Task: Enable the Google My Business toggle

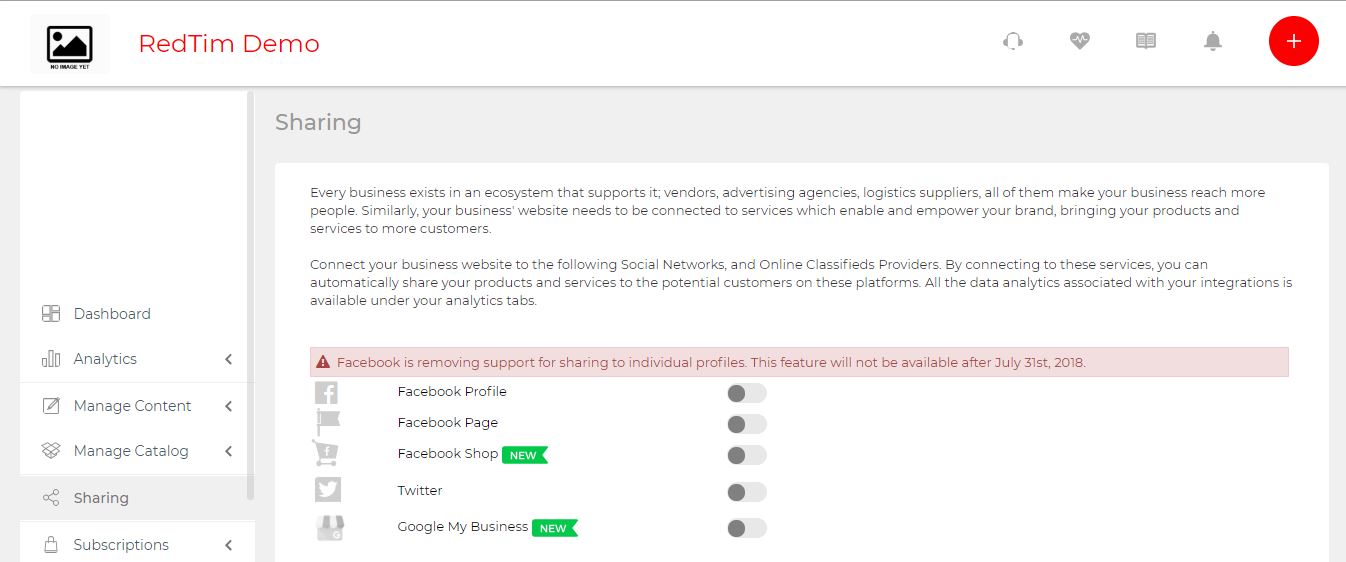Action: (x=747, y=528)
